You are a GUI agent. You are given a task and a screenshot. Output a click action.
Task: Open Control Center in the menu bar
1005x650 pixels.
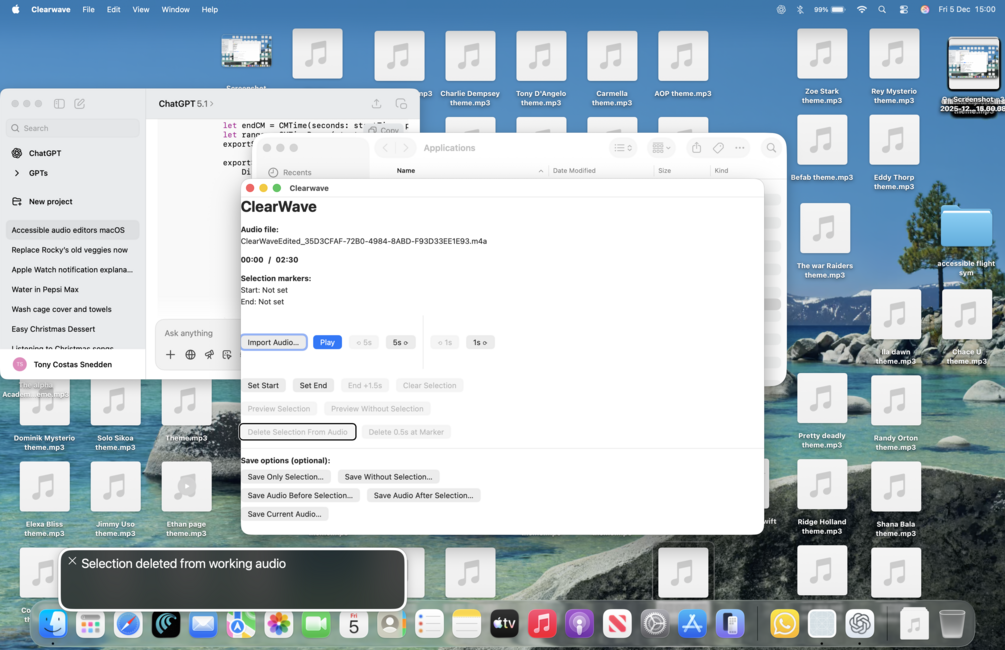(x=904, y=10)
